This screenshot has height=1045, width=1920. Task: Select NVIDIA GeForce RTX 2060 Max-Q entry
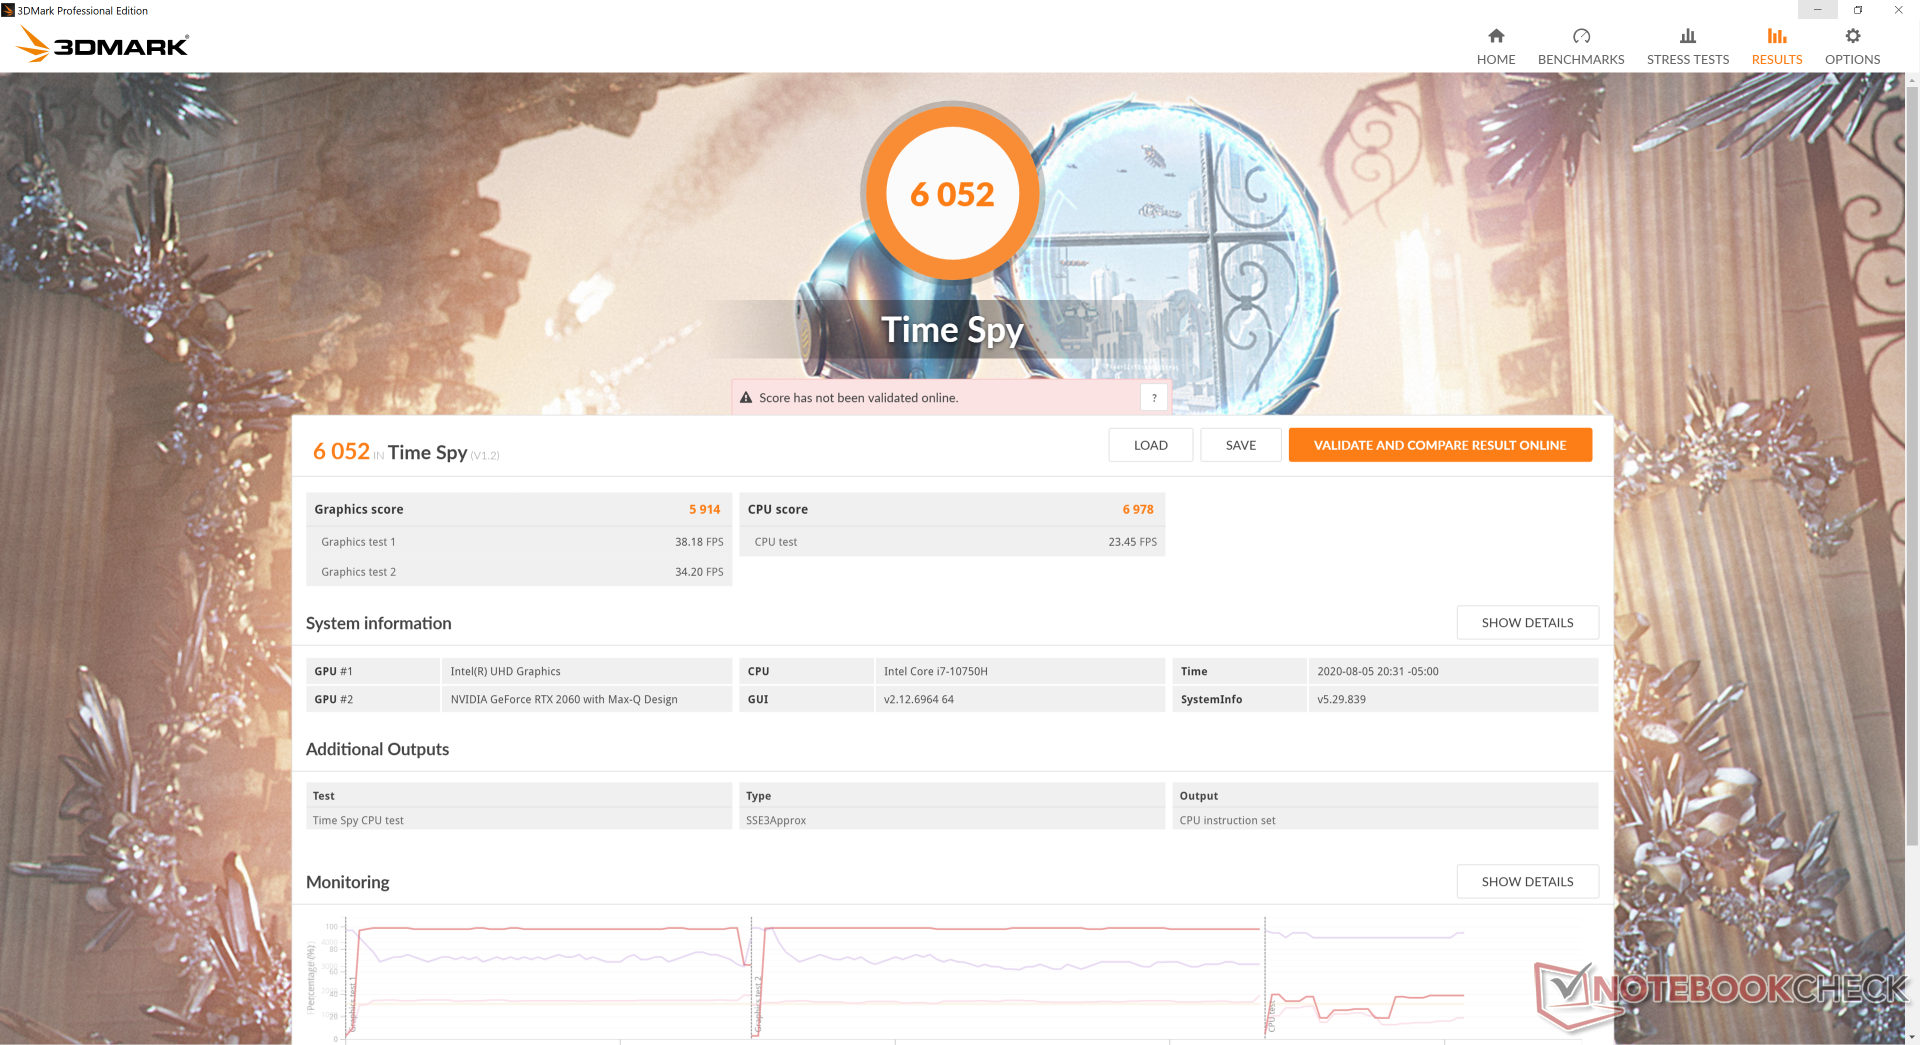pyautogui.click(x=586, y=699)
